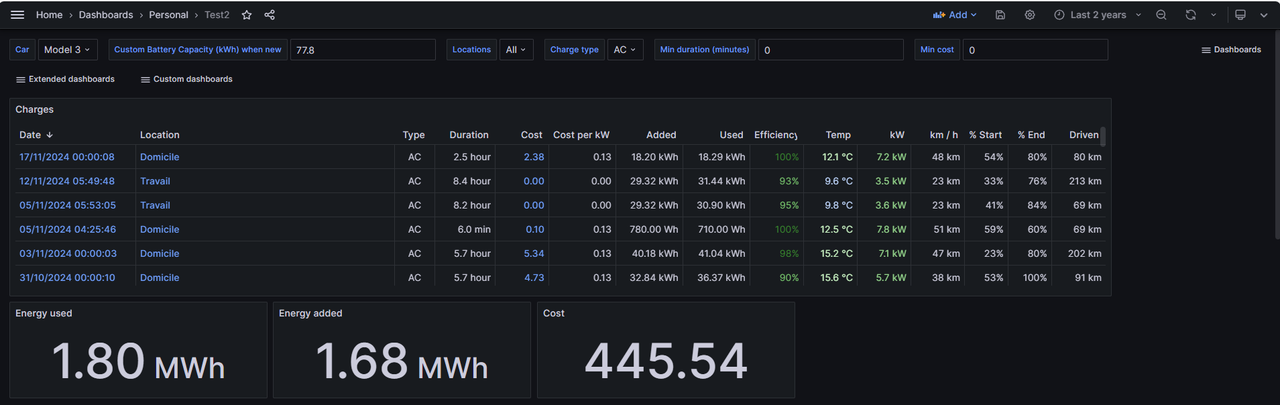Save dashboard using the floppy disk icon
Image resolution: width=1280 pixels, height=405 pixels.
pos(1001,15)
